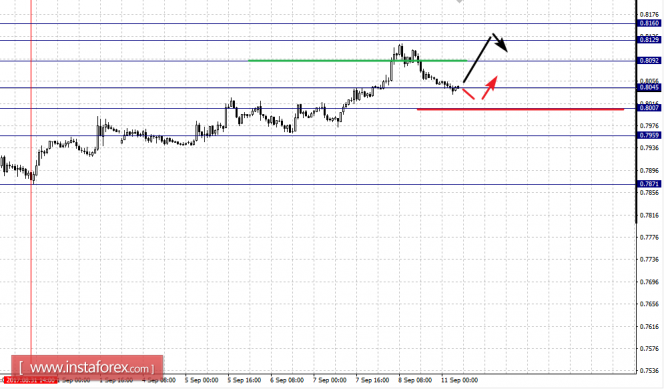This screenshot has width=664, height=389.
Task: Select the red horizontal support line
Action: [x=520, y=109]
